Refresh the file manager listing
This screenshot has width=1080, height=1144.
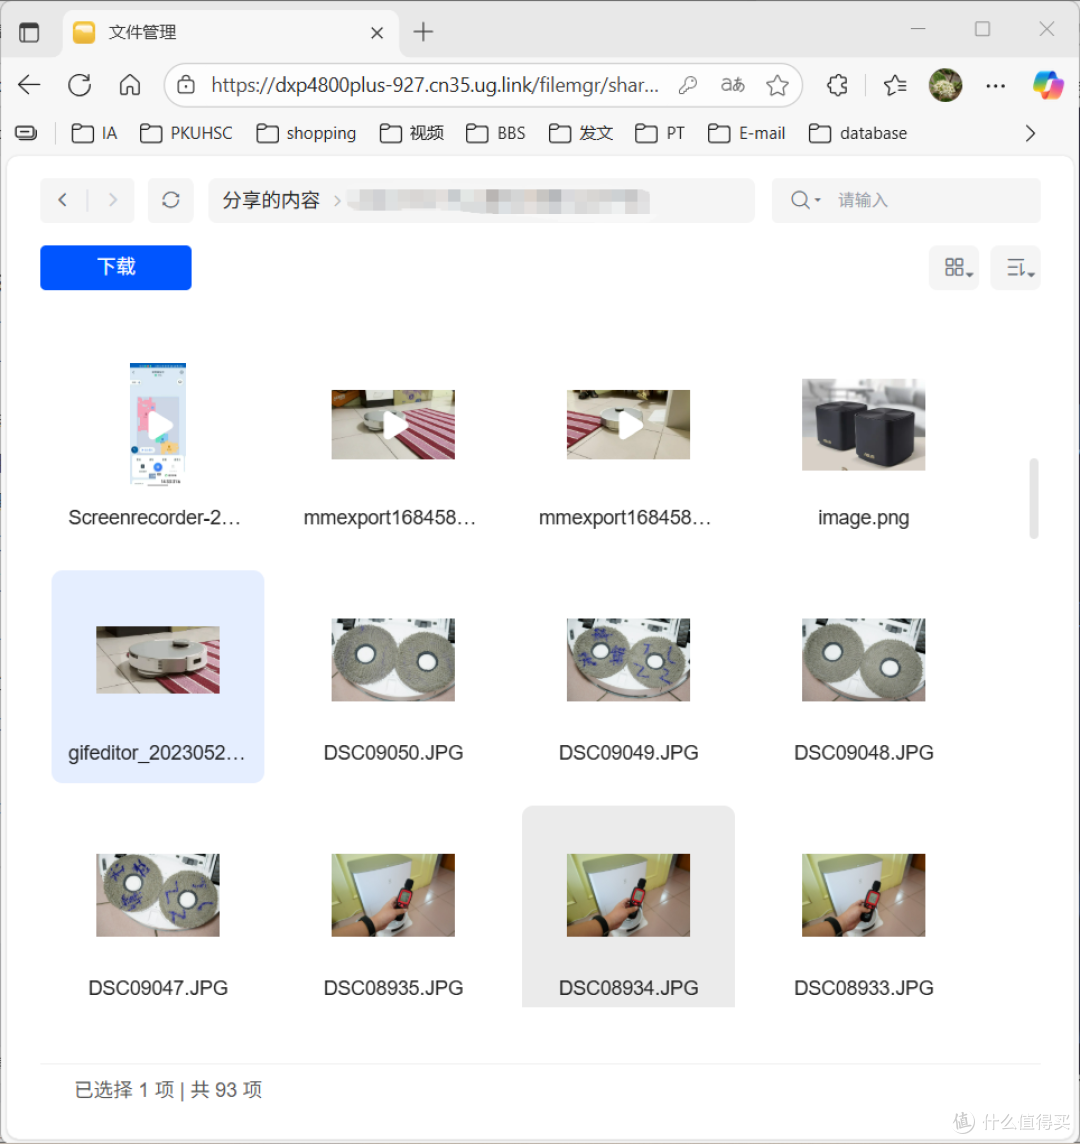click(171, 200)
